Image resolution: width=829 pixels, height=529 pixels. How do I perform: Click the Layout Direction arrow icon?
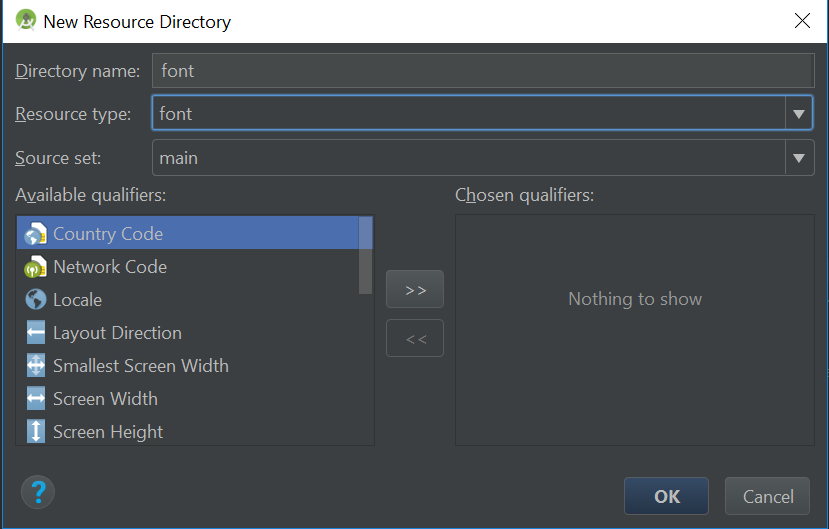tap(36, 333)
